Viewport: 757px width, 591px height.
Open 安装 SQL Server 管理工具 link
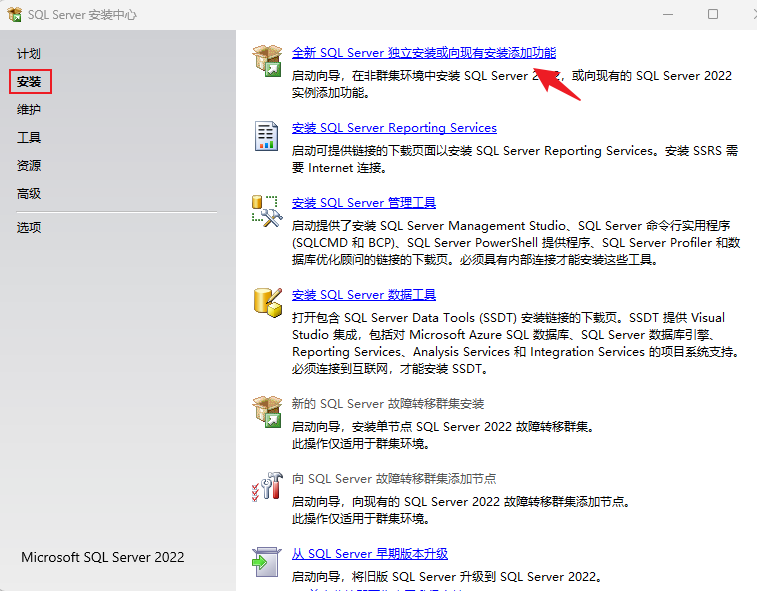point(364,203)
